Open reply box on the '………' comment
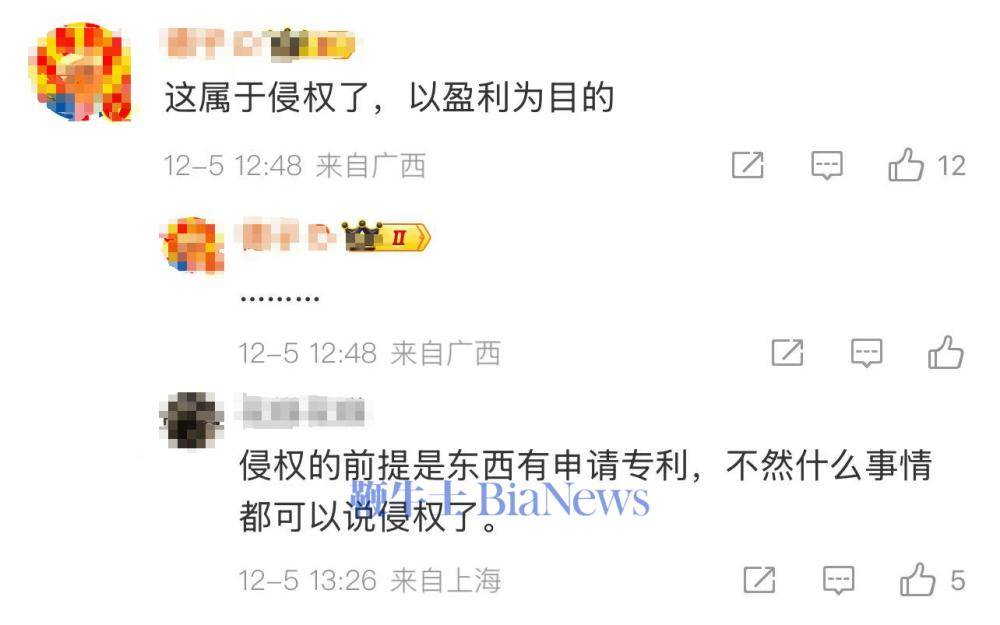Image resolution: width=1000 pixels, height=625 pixels. (866, 353)
